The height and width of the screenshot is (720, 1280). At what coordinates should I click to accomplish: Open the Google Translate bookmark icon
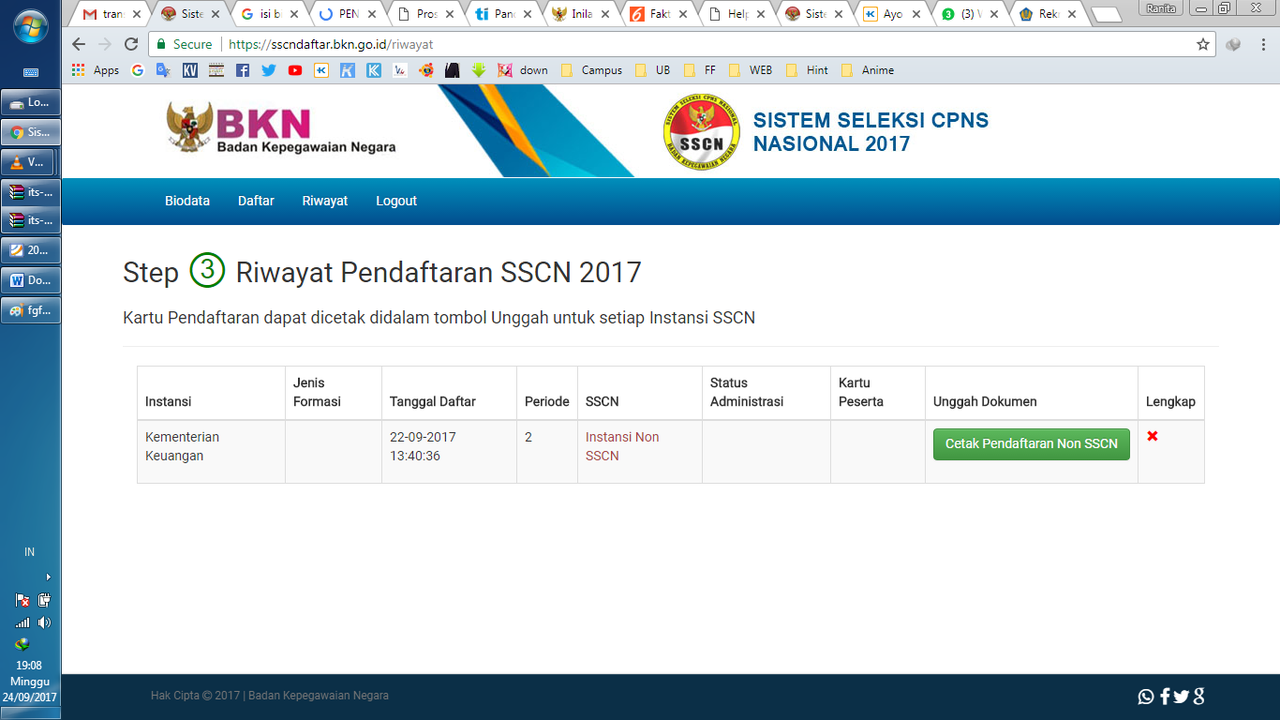pyautogui.click(x=163, y=70)
